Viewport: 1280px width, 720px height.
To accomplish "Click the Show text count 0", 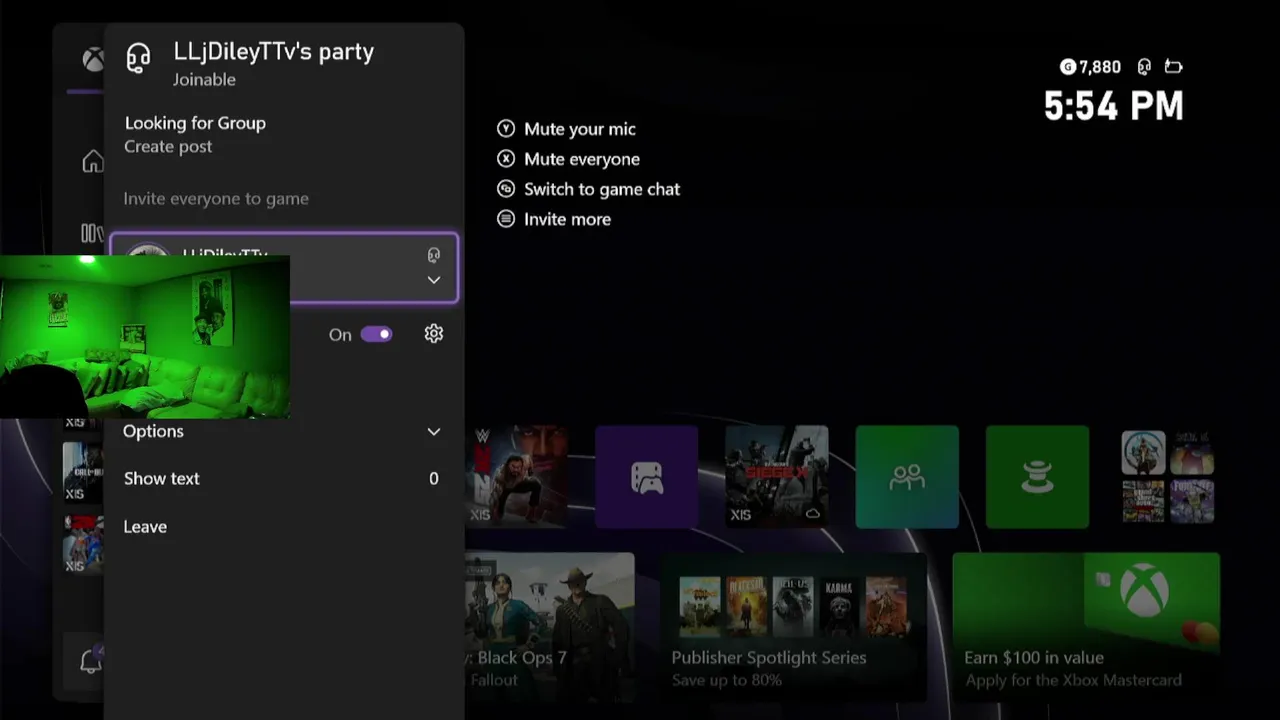I will pos(433,479).
